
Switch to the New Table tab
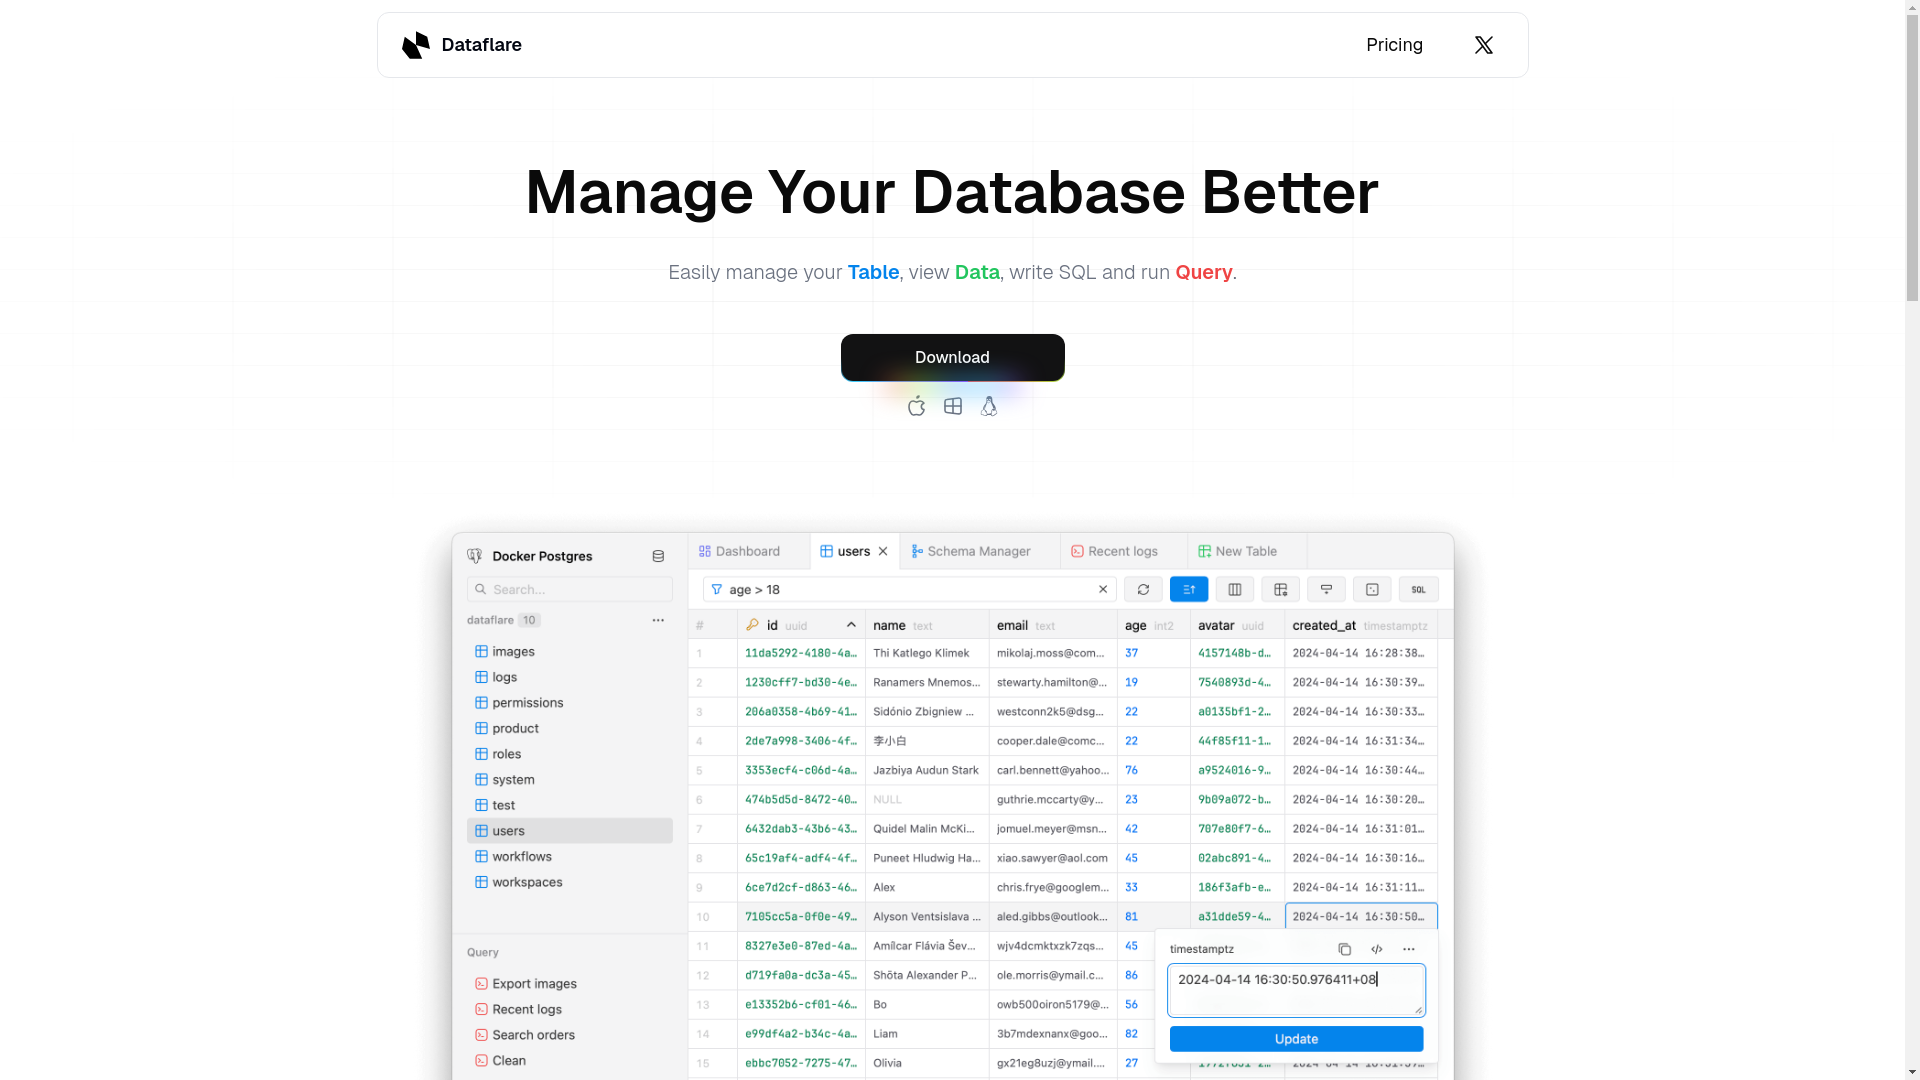point(1246,552)
